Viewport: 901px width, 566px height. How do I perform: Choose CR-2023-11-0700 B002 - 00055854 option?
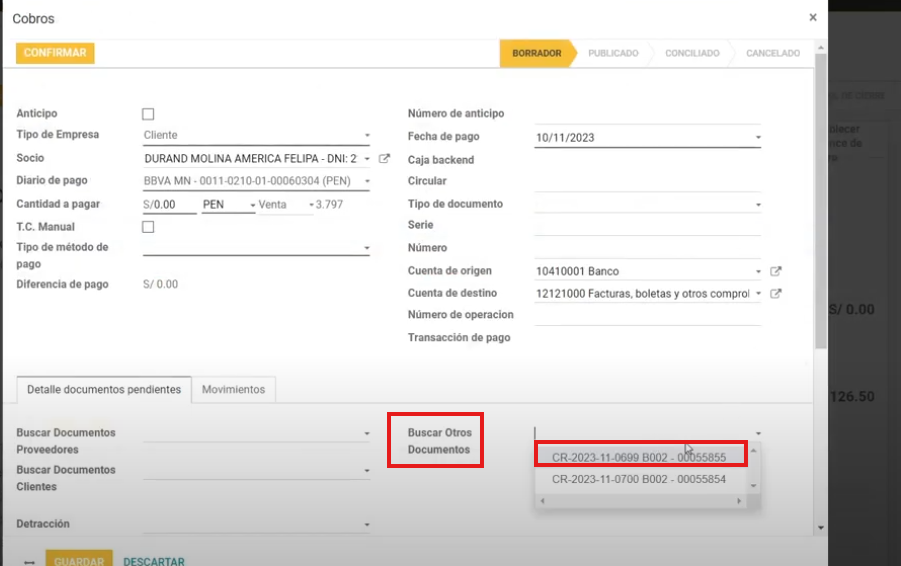click(641, 479)
